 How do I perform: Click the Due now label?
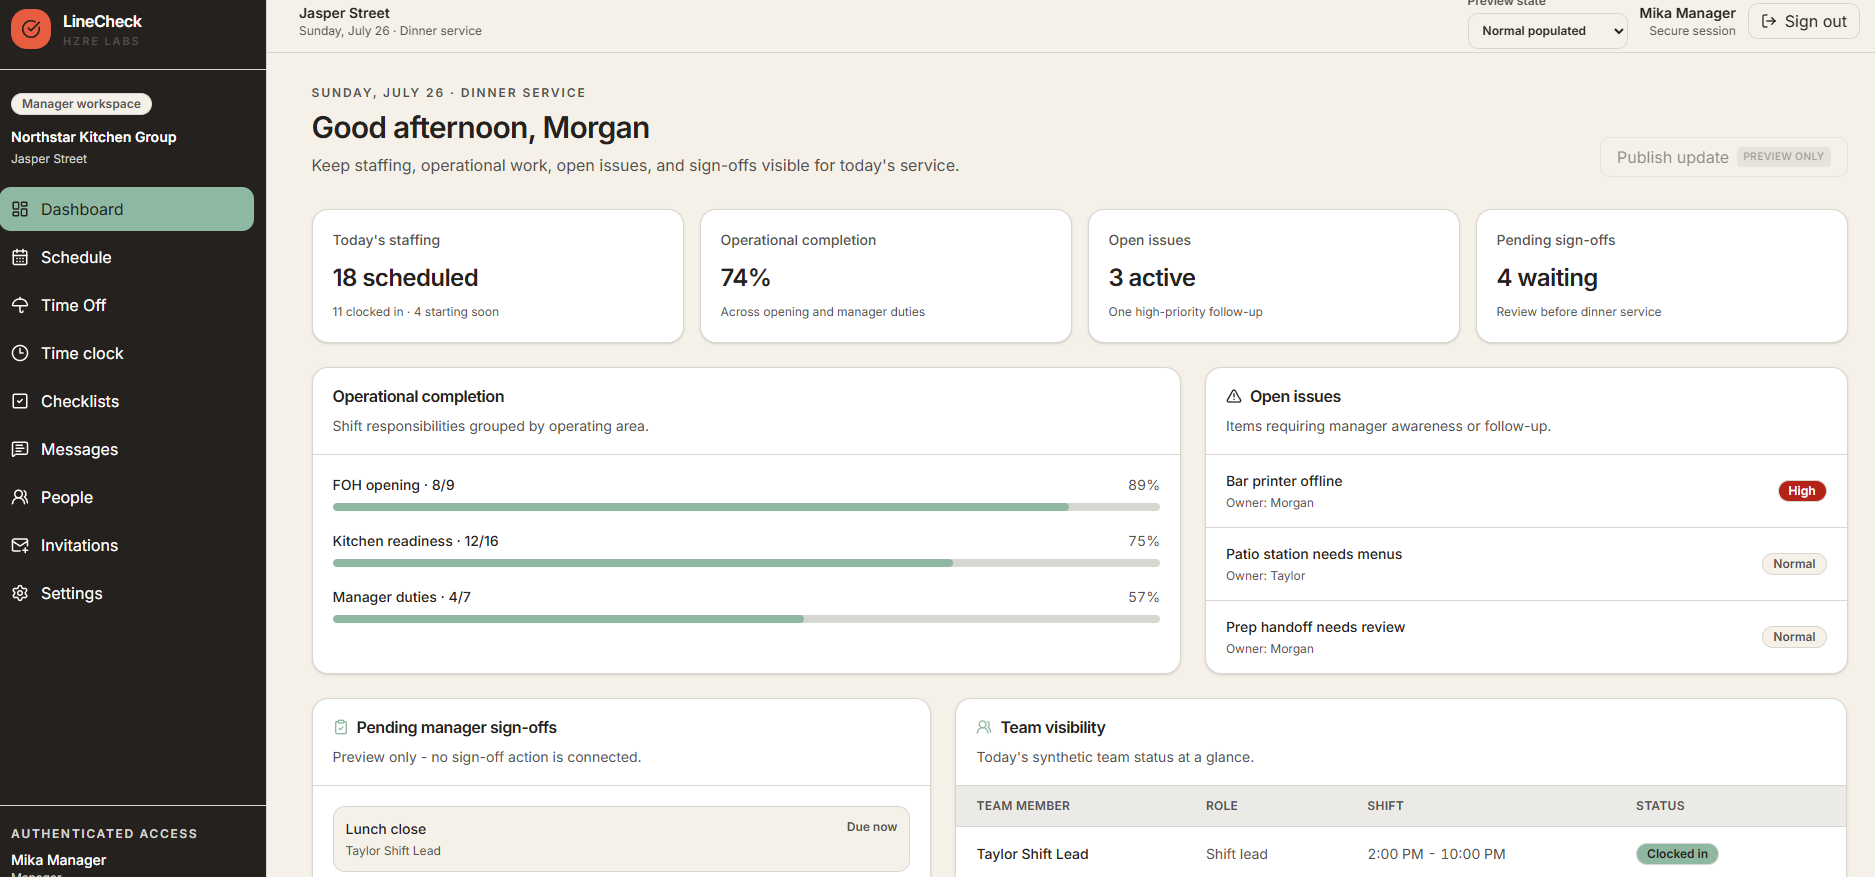tap(872, 827)
